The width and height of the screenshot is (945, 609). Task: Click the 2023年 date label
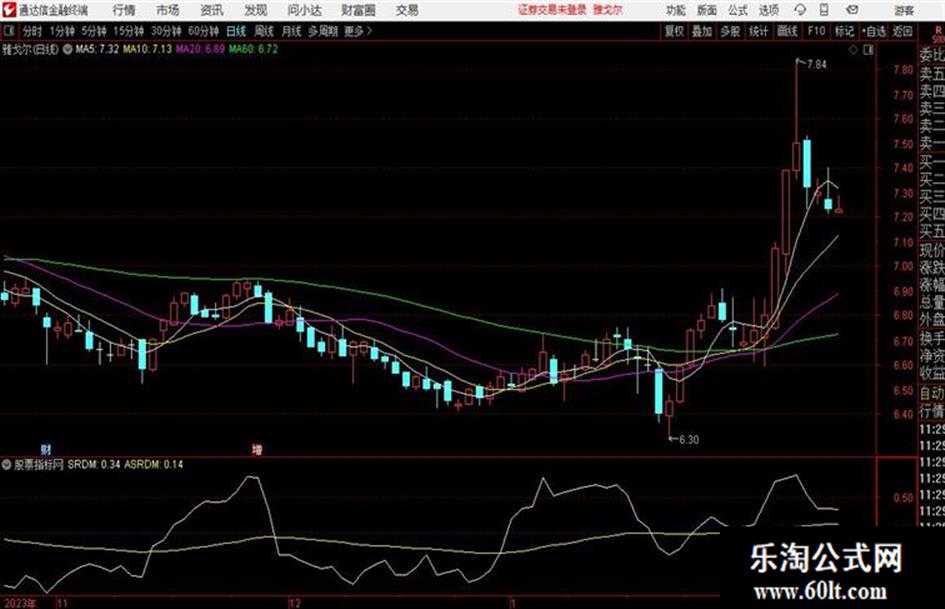pos(19,603)
